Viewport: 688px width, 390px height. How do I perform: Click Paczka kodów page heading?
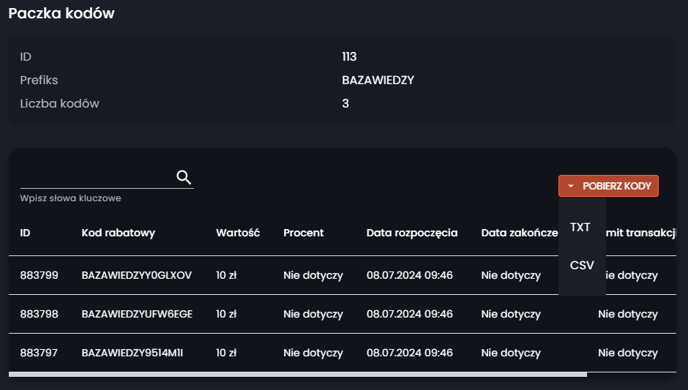click(61, 13)
